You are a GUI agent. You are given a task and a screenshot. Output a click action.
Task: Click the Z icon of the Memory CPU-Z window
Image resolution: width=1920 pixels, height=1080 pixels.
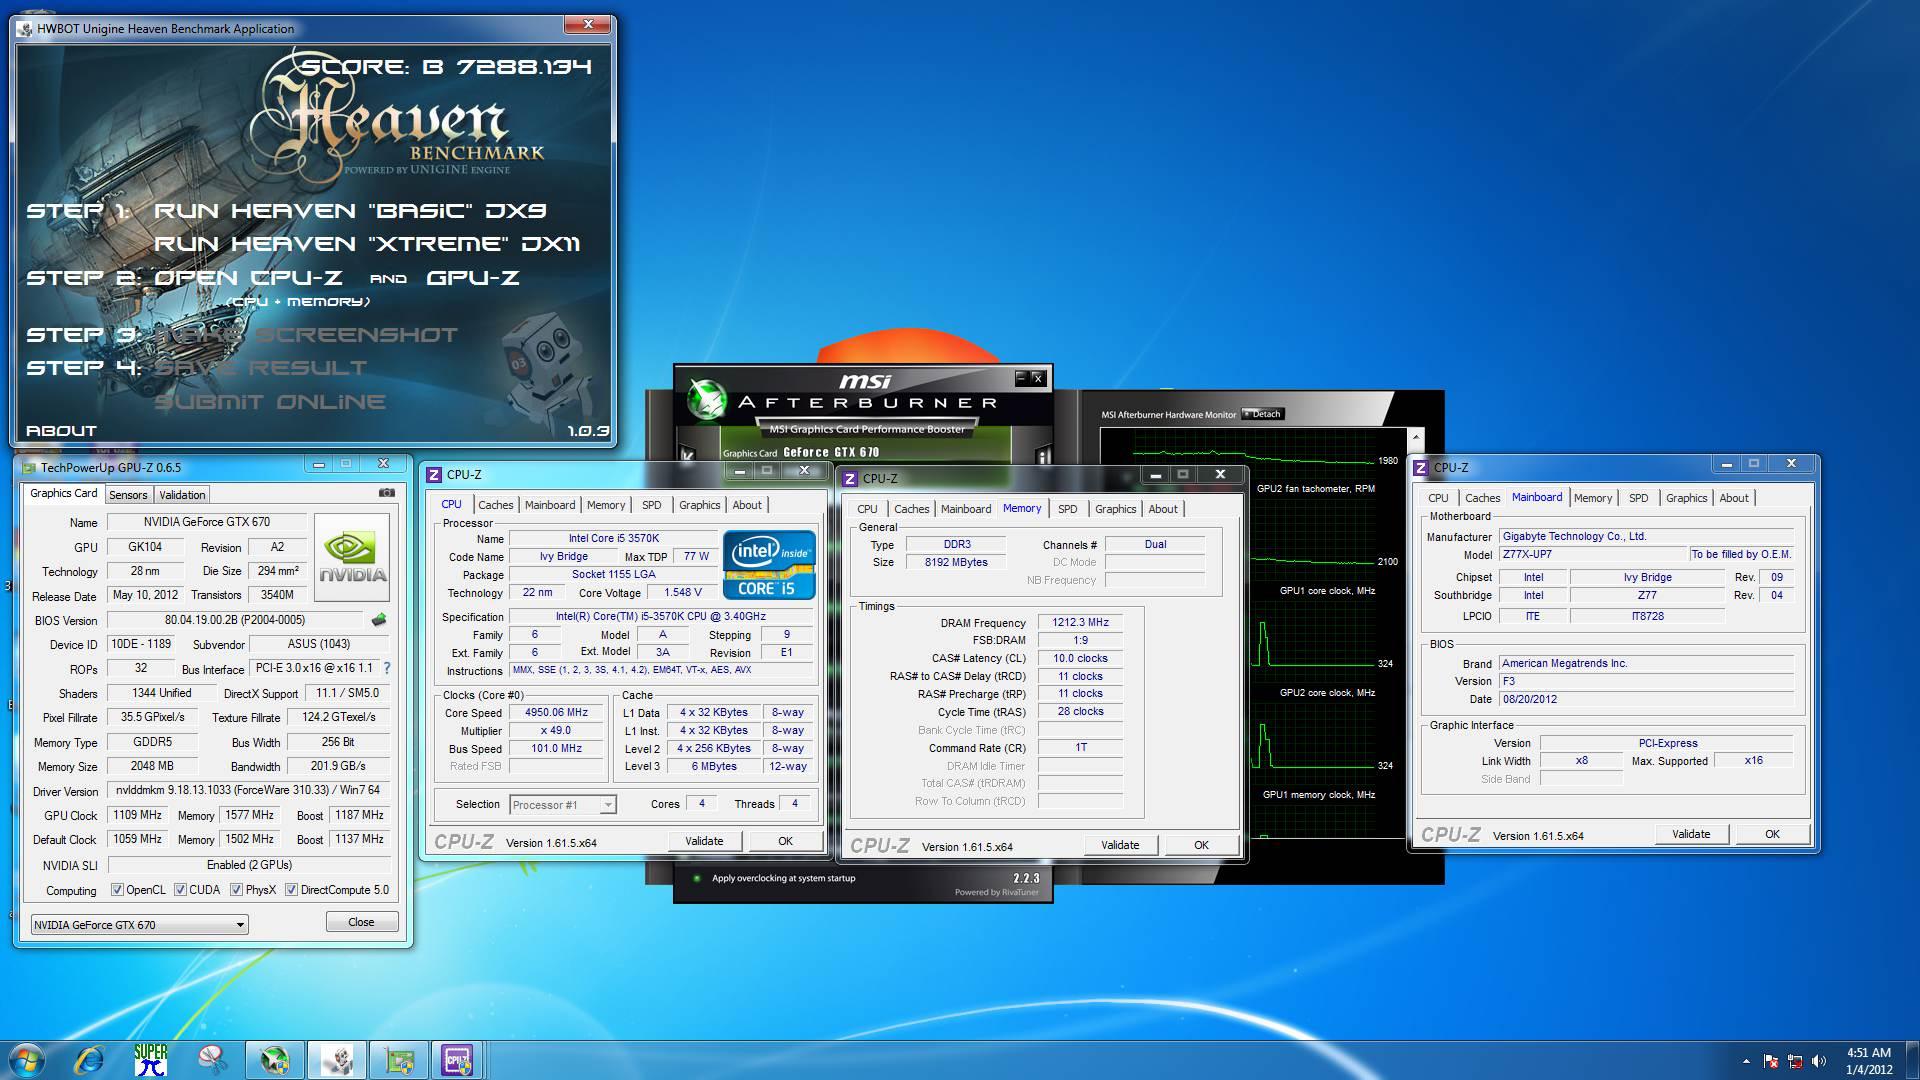(850, 478)
